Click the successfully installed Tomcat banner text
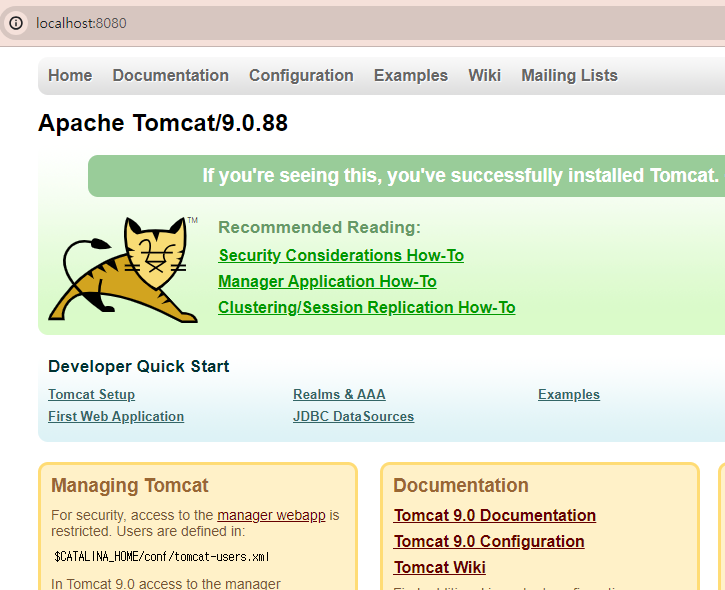This screenshot has width=725, height=590. coord(461,176)
